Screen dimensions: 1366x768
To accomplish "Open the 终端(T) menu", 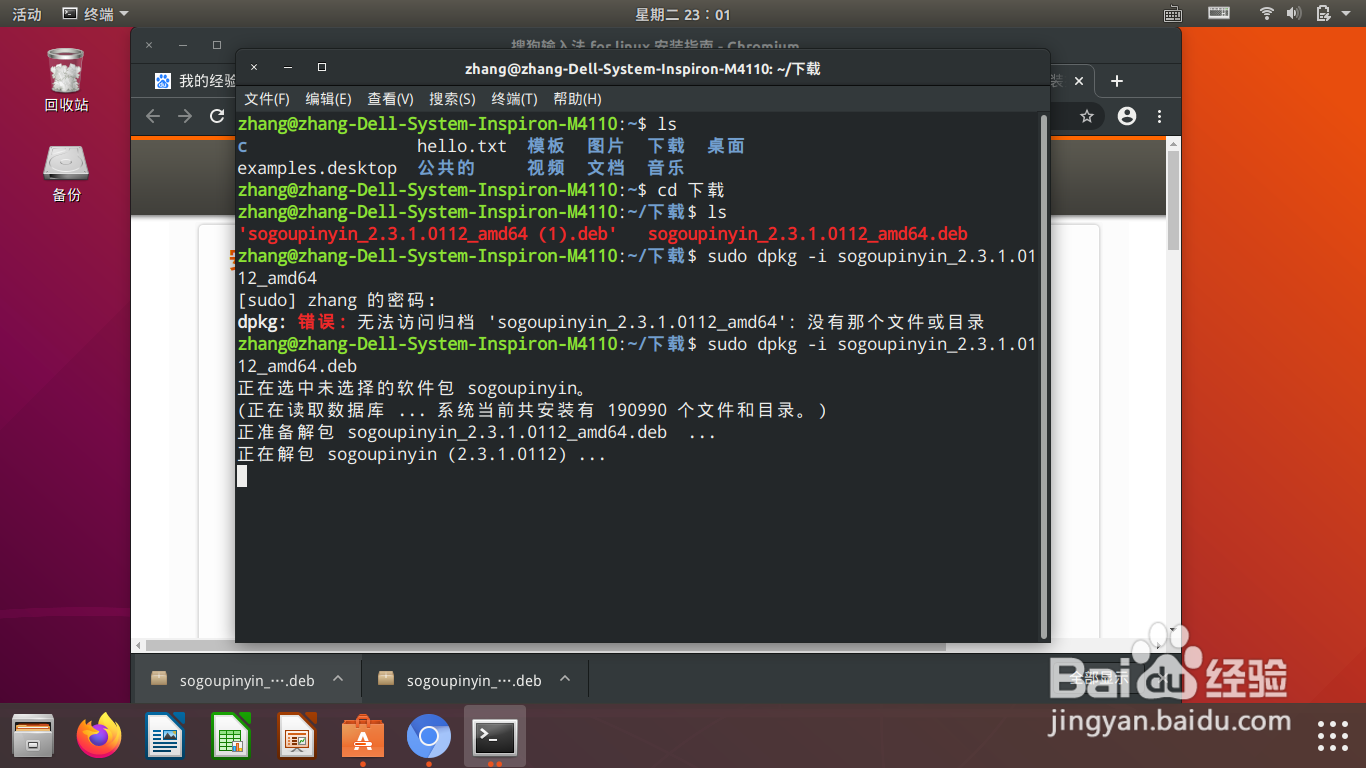I will pyautogui.click(x=516, y=99).
